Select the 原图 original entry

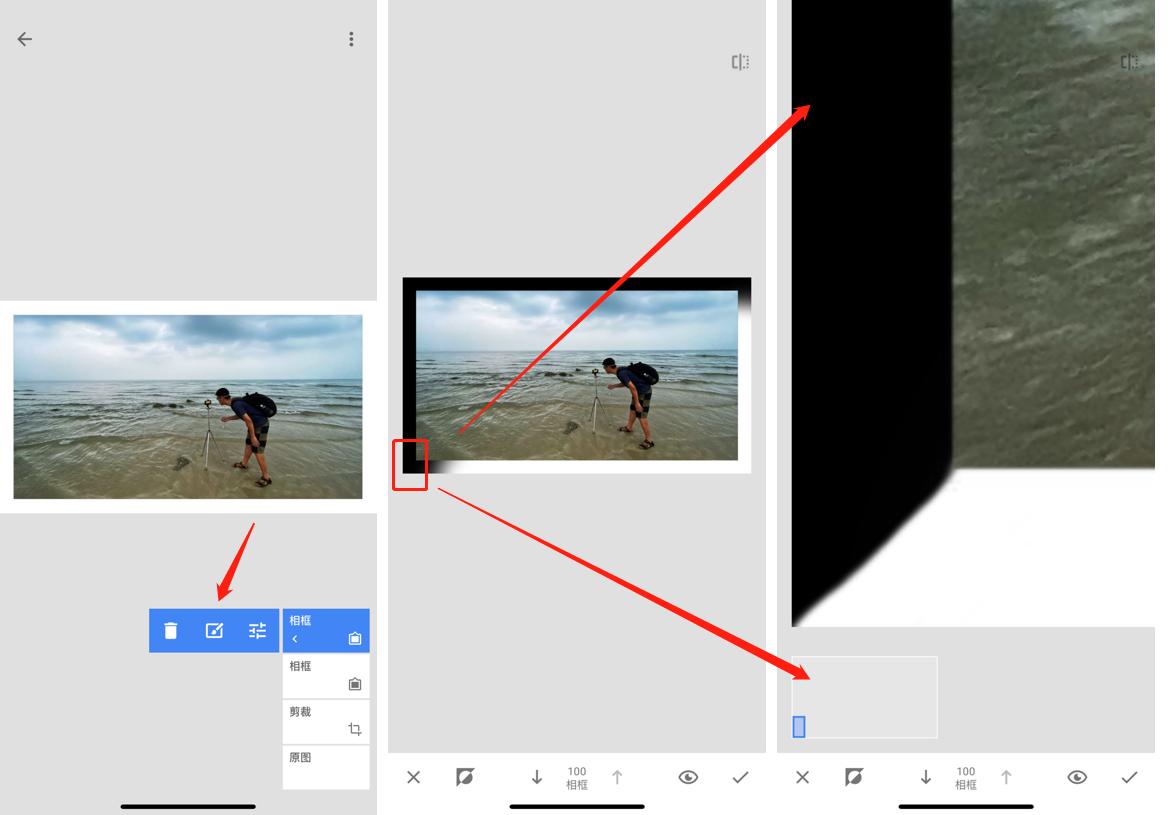tap(326, 767)
